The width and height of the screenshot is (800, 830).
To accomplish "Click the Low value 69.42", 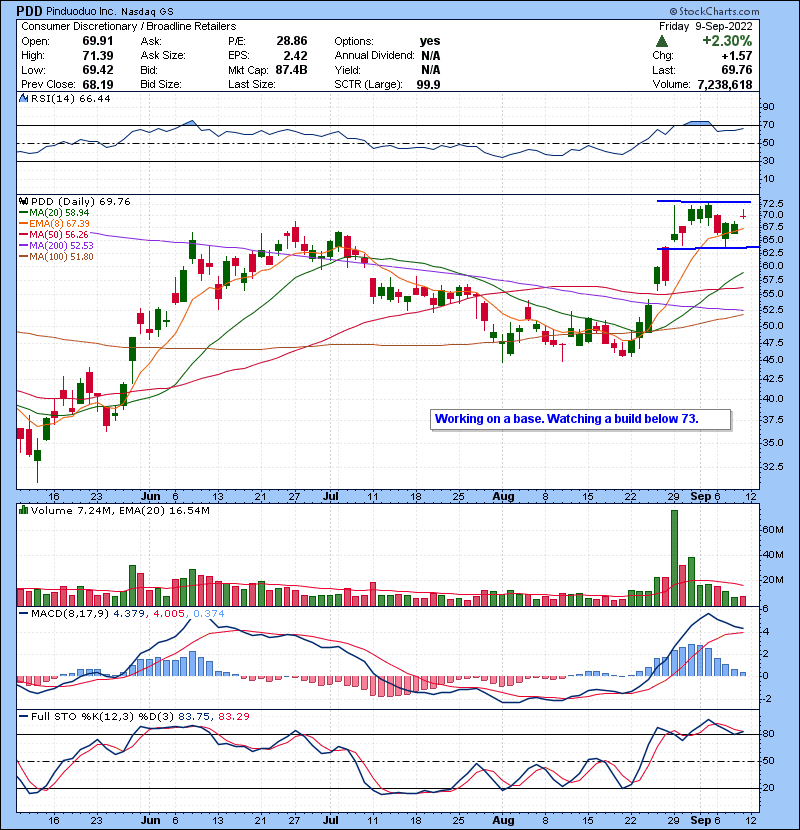I will click(x=97, y=70).
